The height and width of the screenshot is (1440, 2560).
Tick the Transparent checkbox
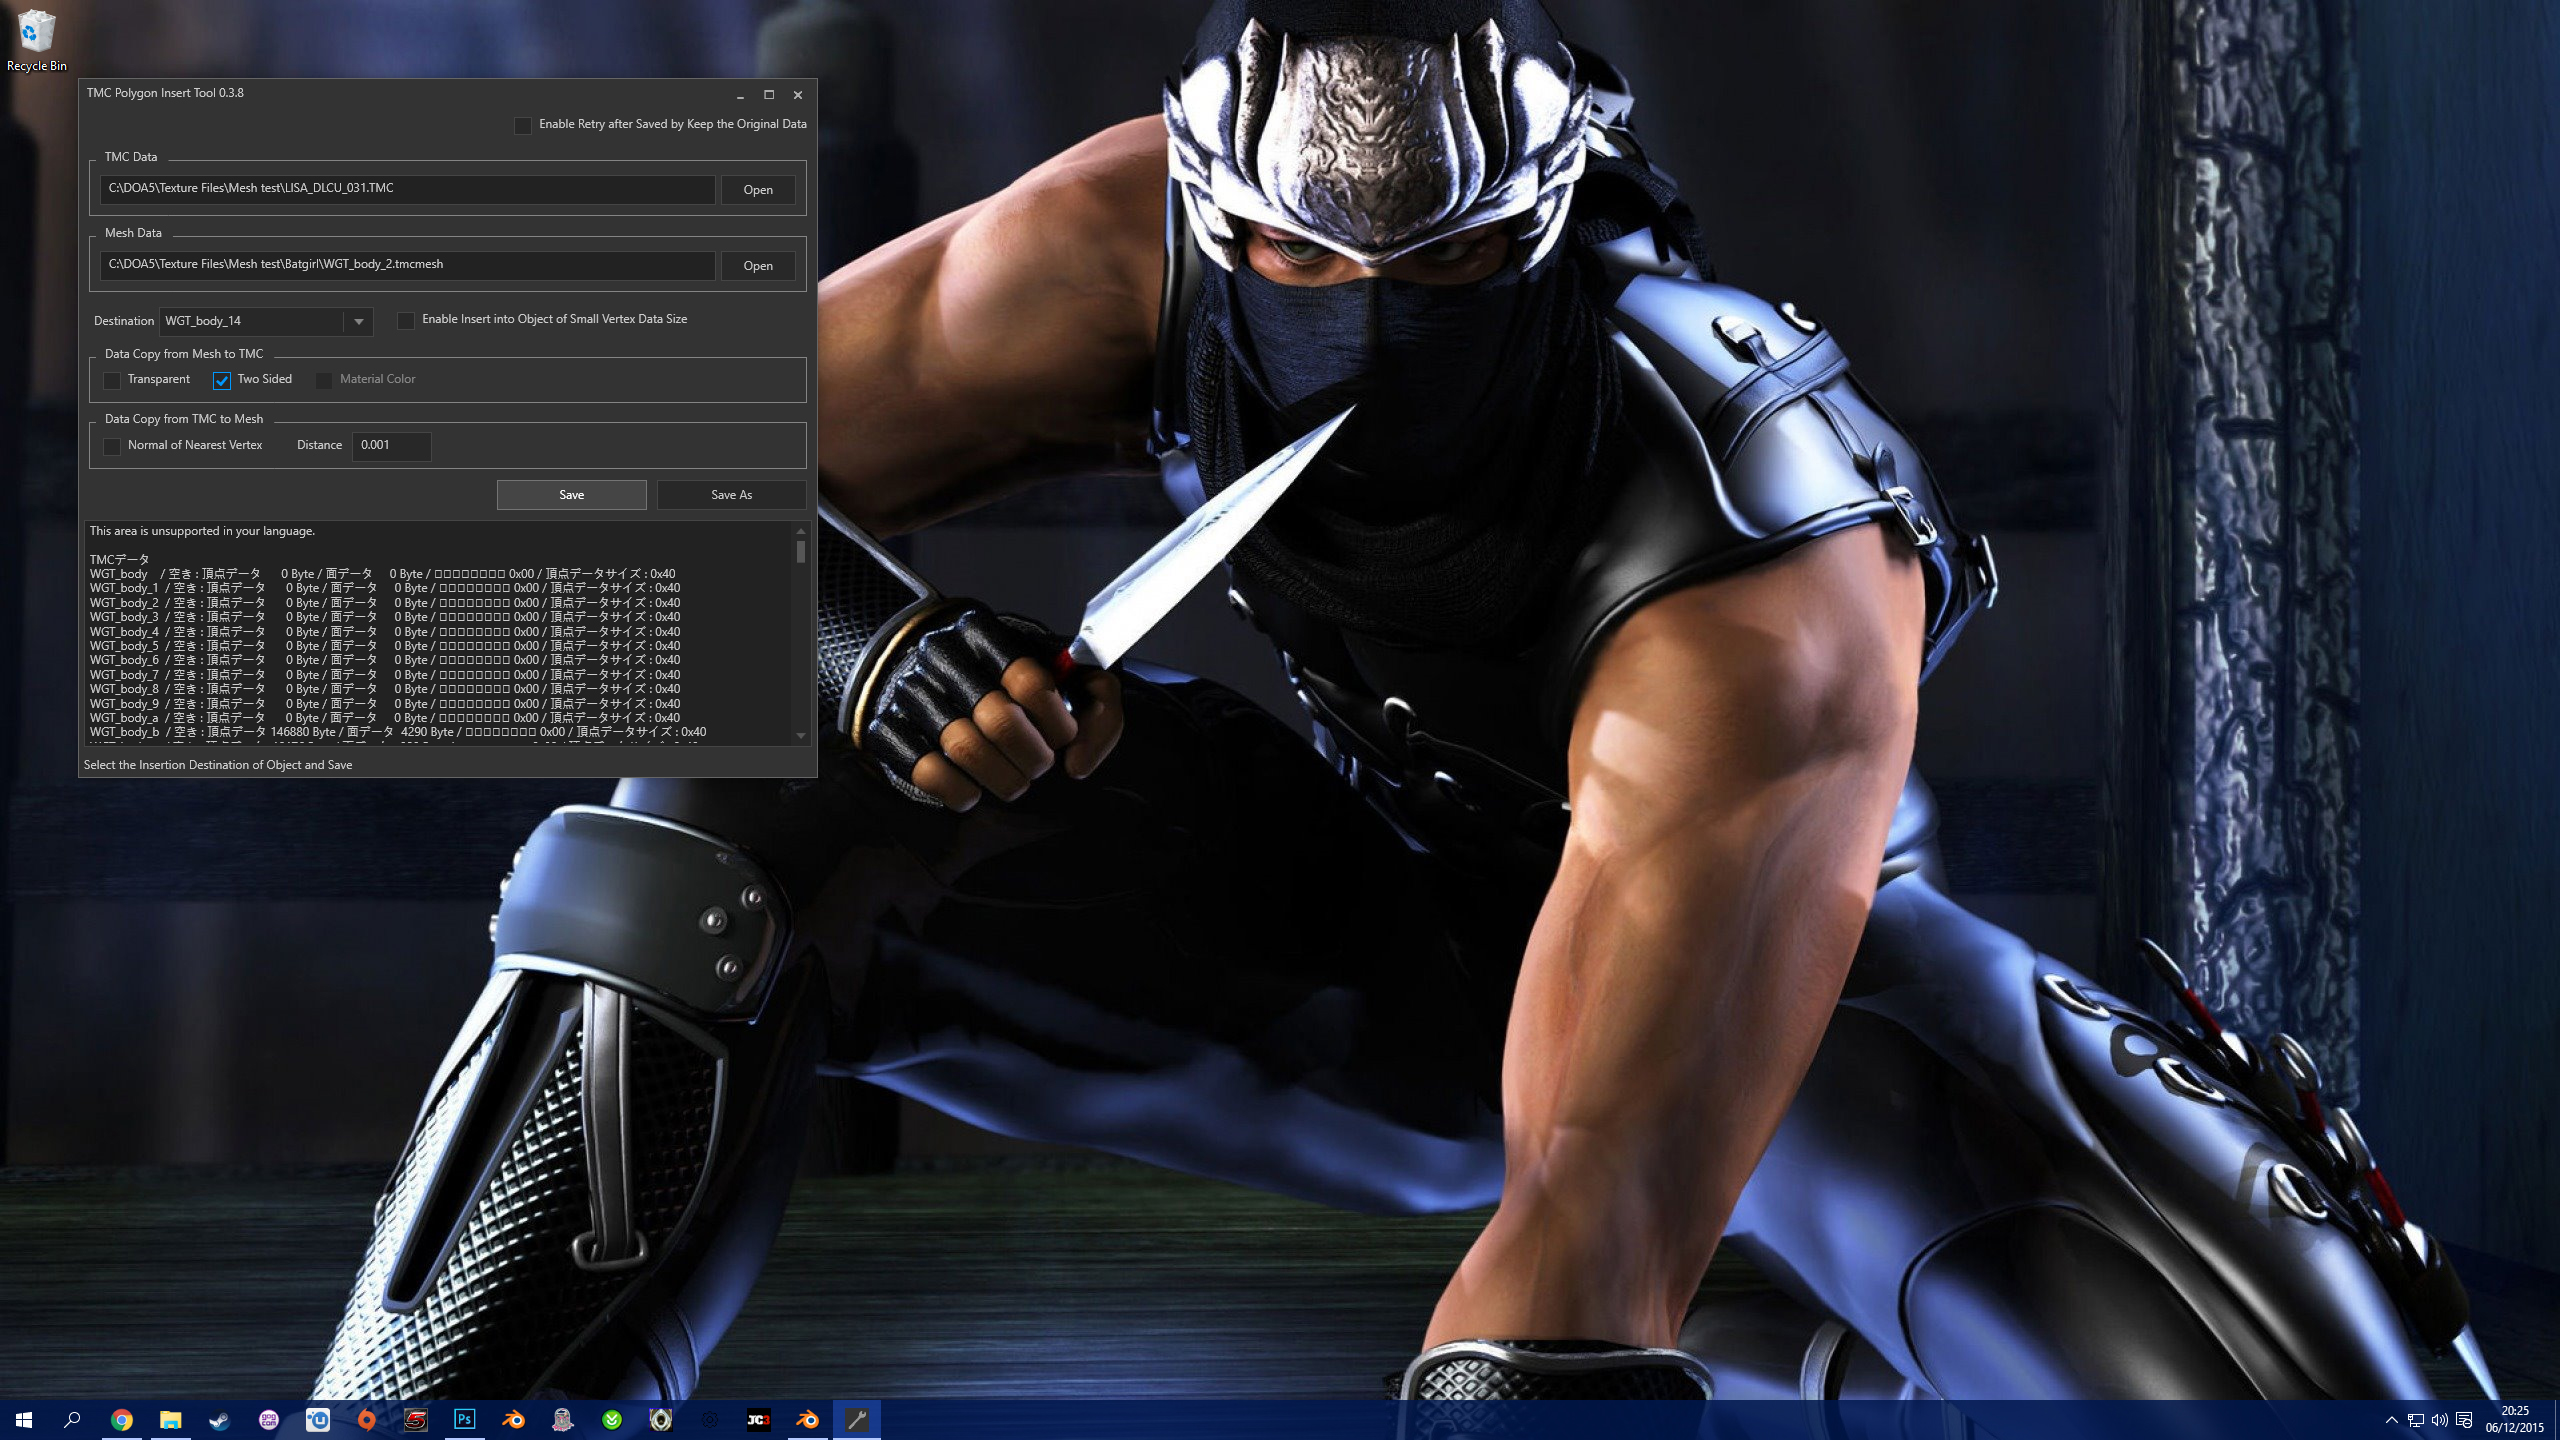(x=112, y=380)
